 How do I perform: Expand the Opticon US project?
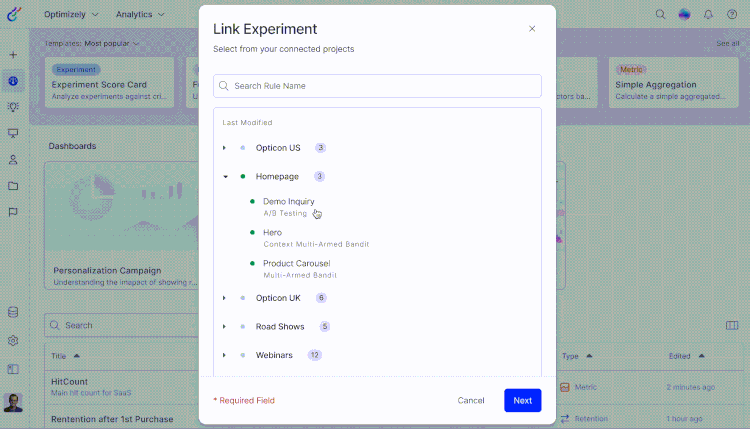[225, 148]
